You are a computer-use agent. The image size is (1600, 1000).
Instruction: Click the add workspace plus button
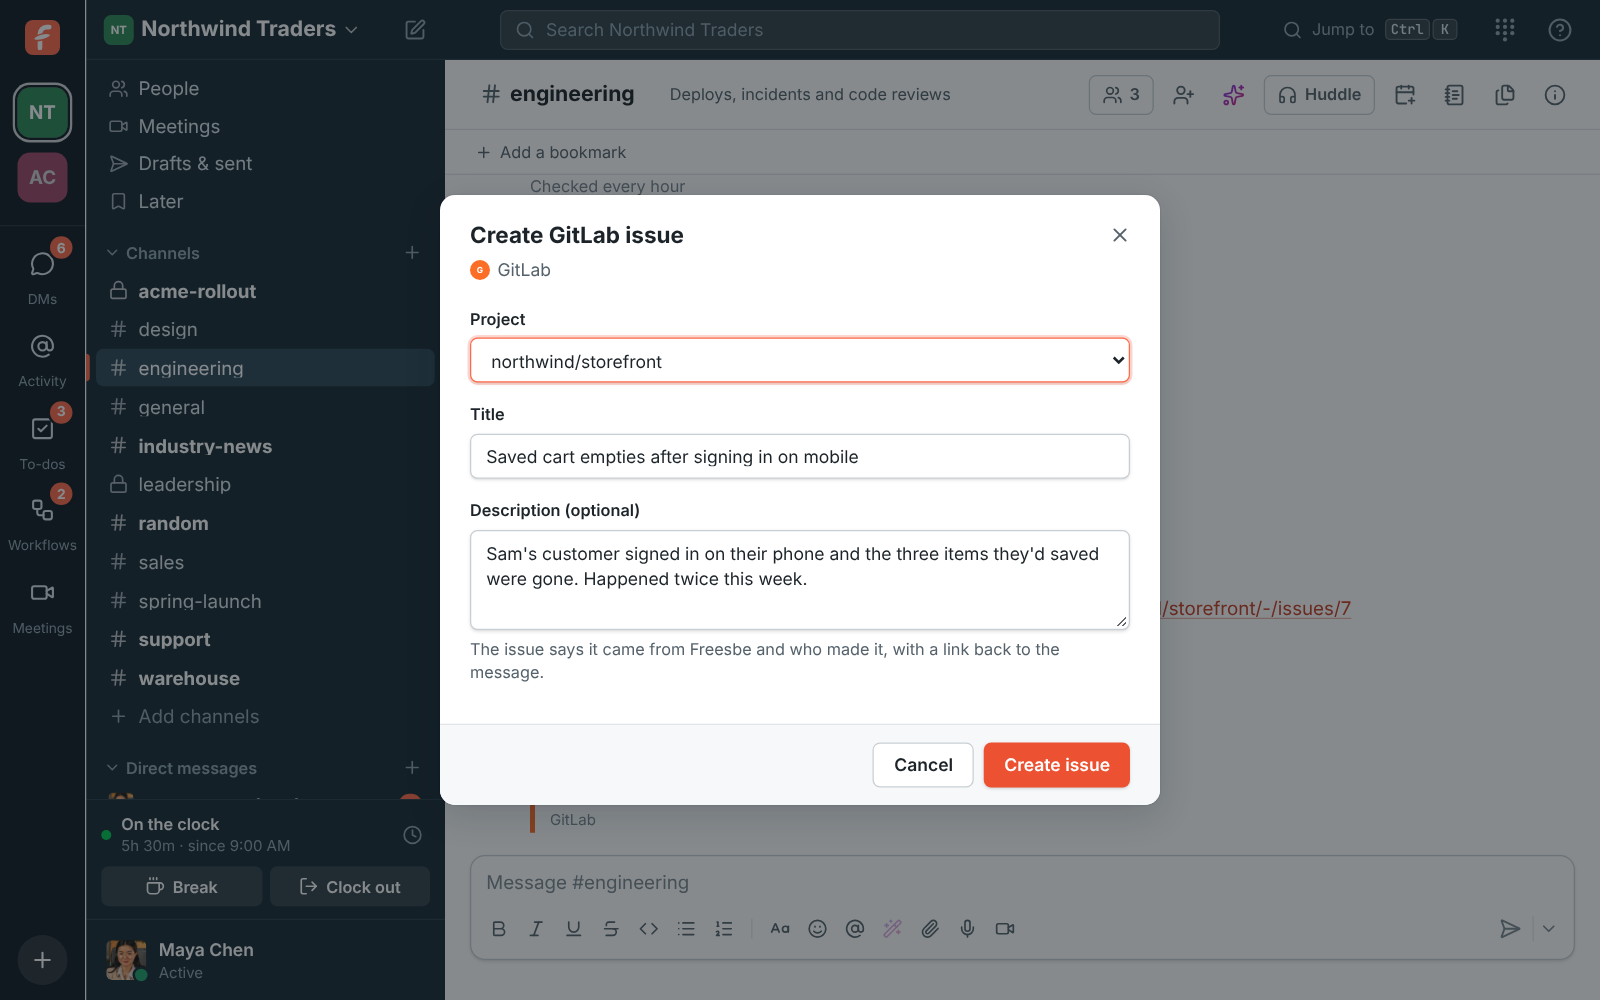42,960
